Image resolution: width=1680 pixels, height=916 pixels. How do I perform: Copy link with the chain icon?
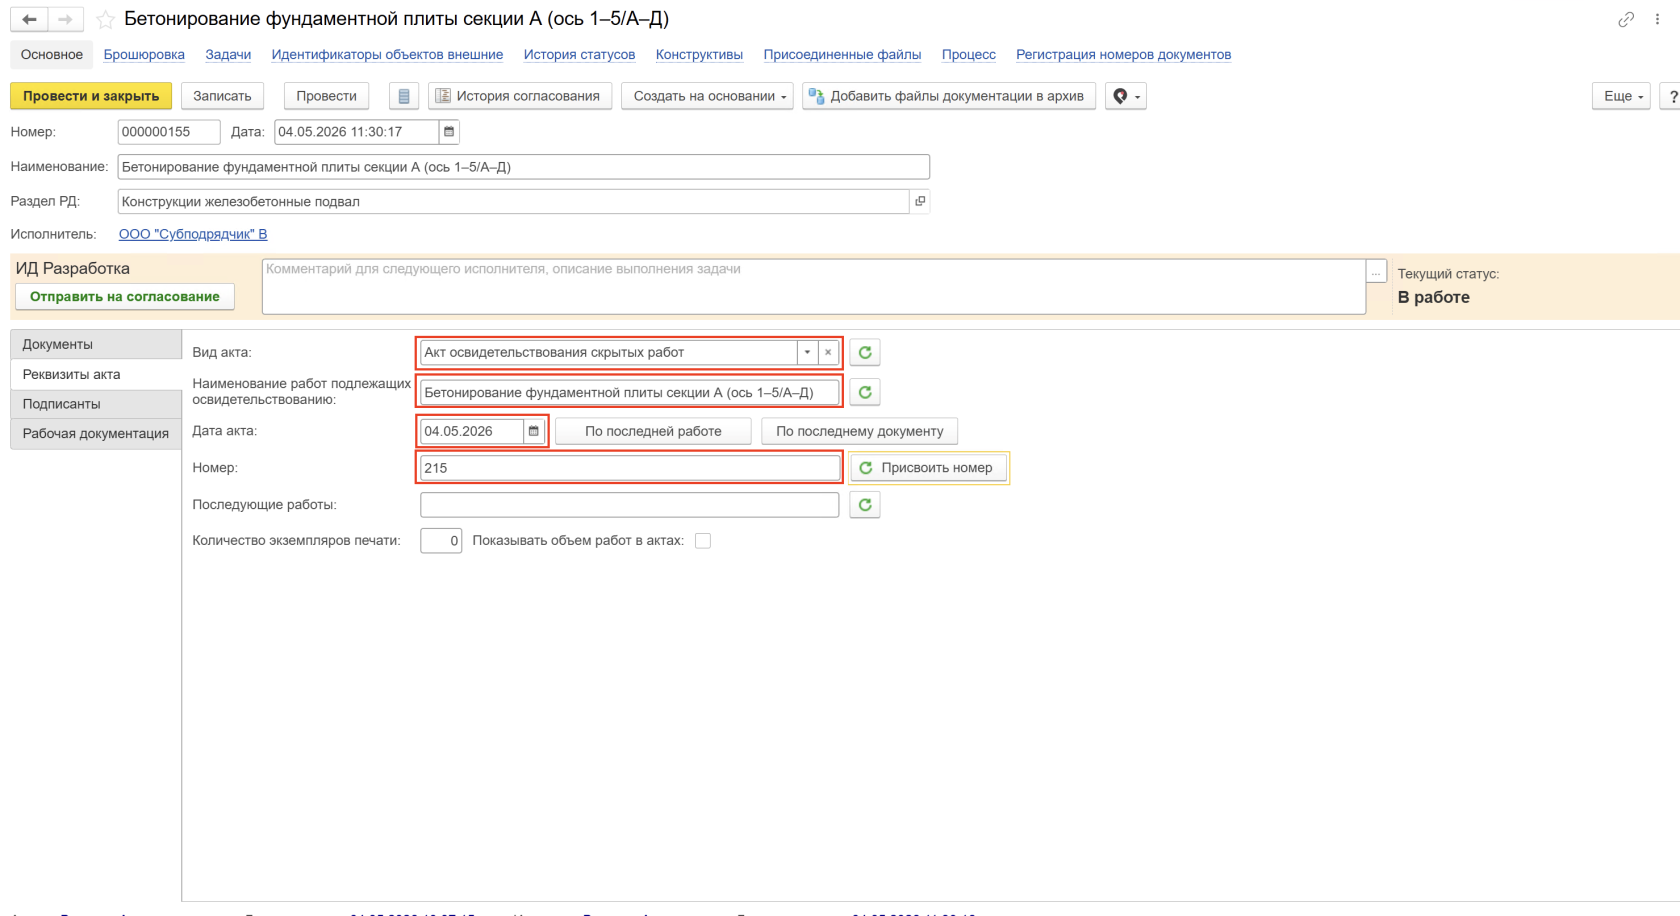[x=1626, y=19]
